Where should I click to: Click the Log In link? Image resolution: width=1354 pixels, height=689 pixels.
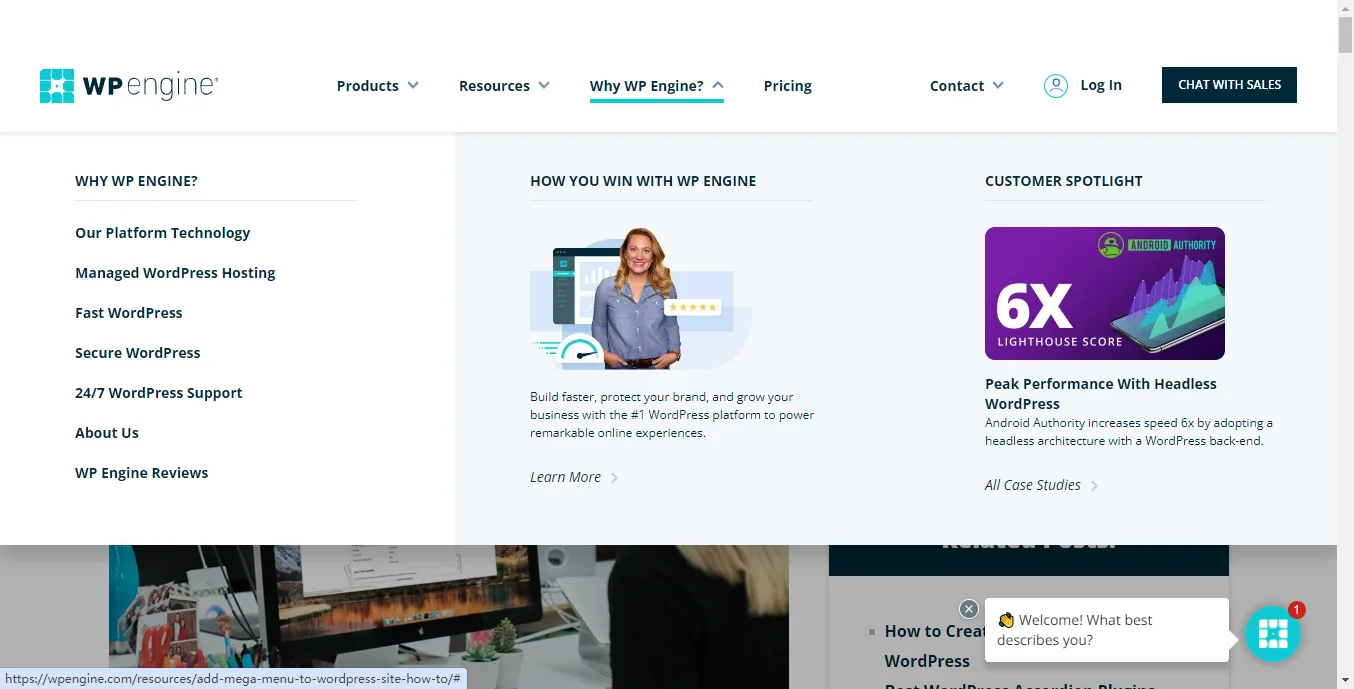tap(1101, 85)
